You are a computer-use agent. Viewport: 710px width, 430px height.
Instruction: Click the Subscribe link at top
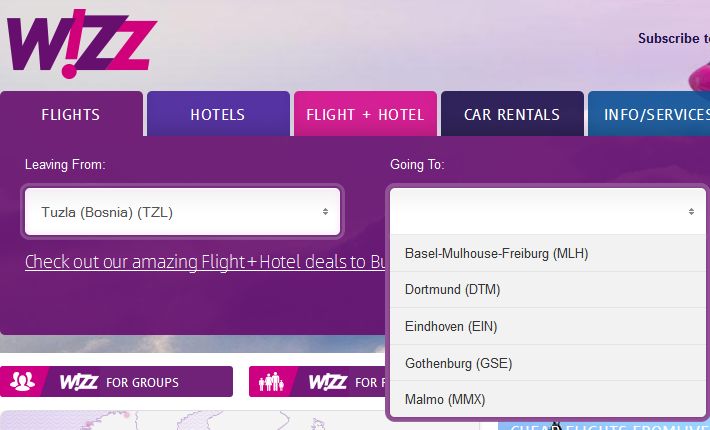674,38
